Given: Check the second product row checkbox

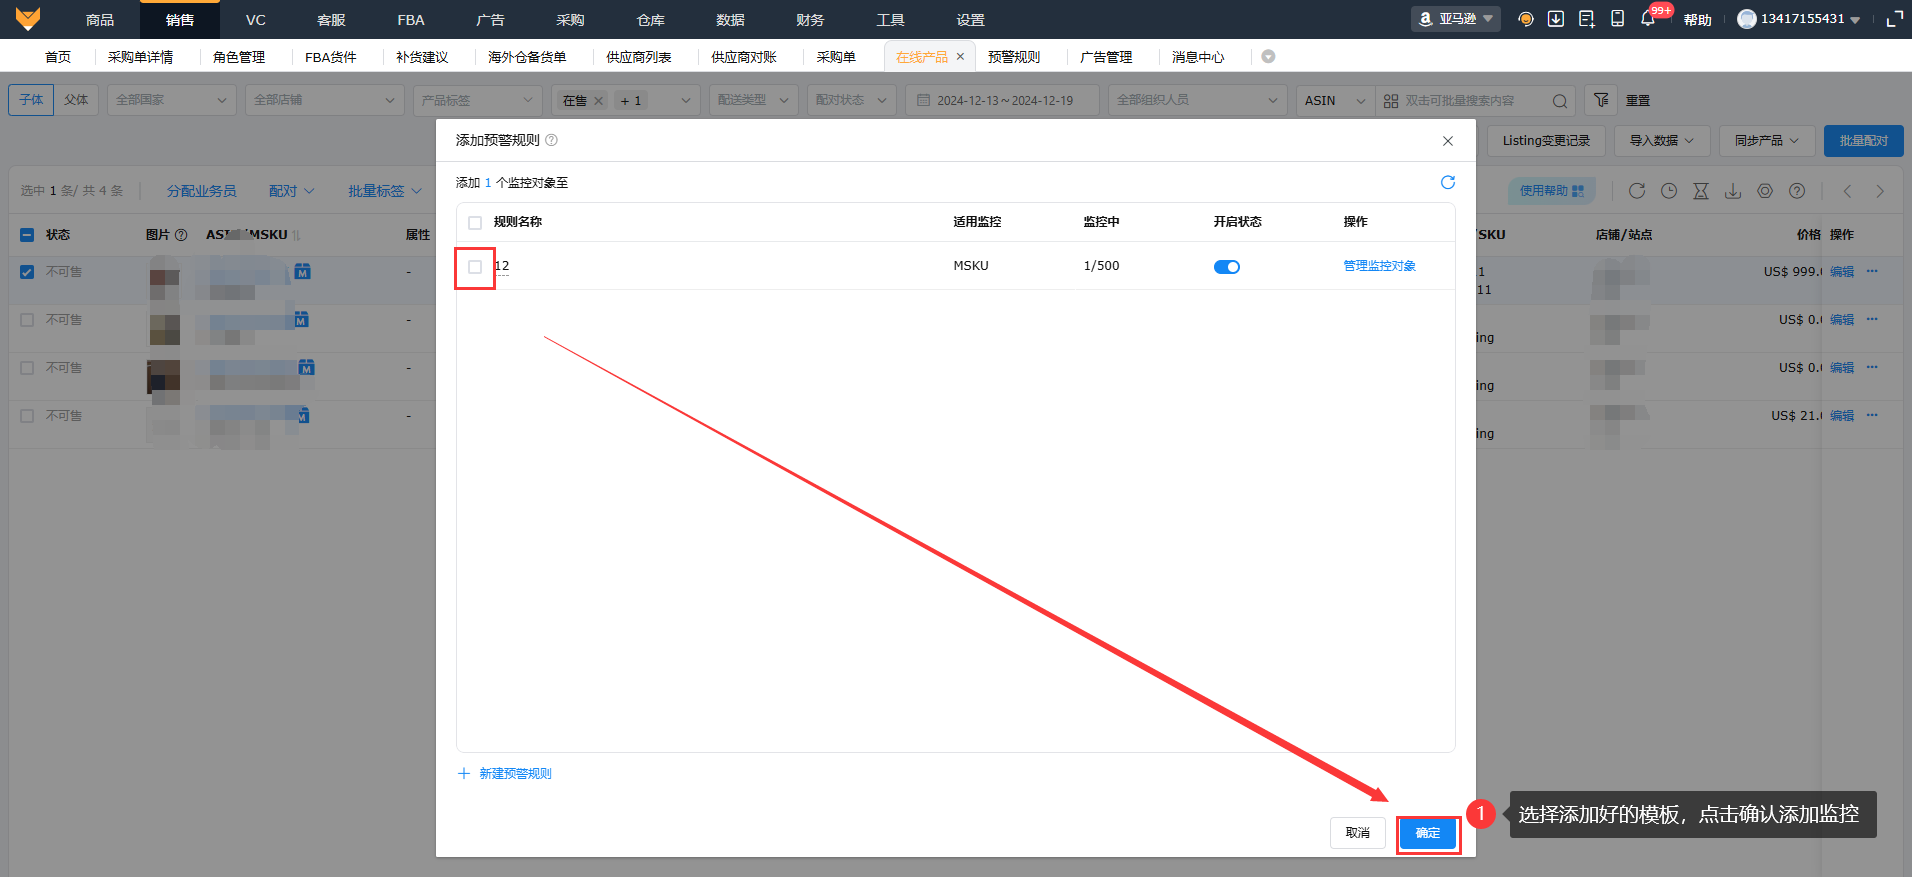Looking at the screenshot, I should point(27,320).
